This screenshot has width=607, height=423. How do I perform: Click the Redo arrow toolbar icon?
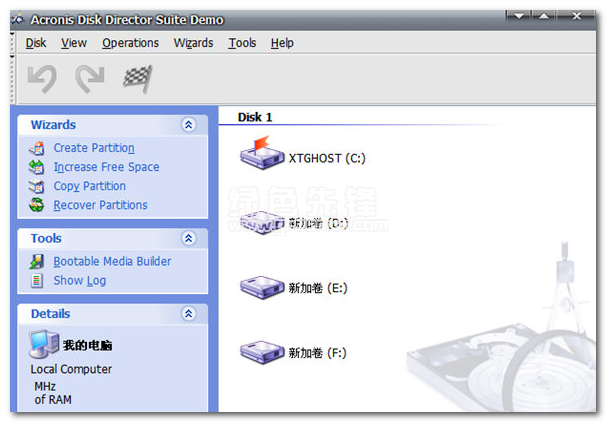pos(90,79)
